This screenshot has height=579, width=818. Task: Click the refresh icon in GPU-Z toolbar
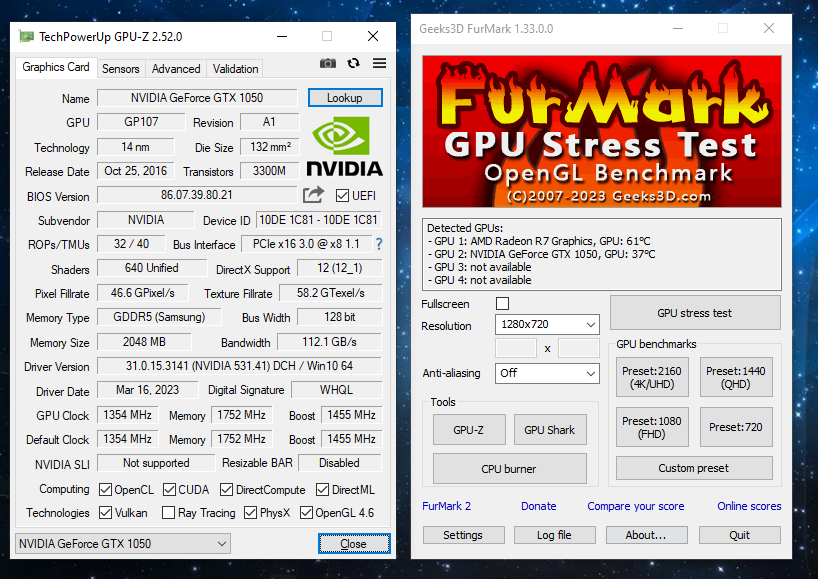point(352,63)
